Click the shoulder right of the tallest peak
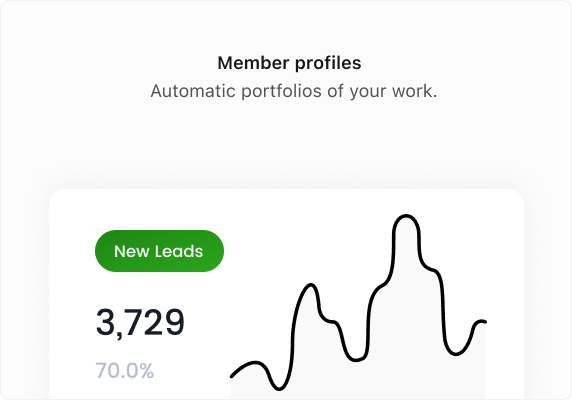Screen dimensions: 572x400 tap(432, 270)
